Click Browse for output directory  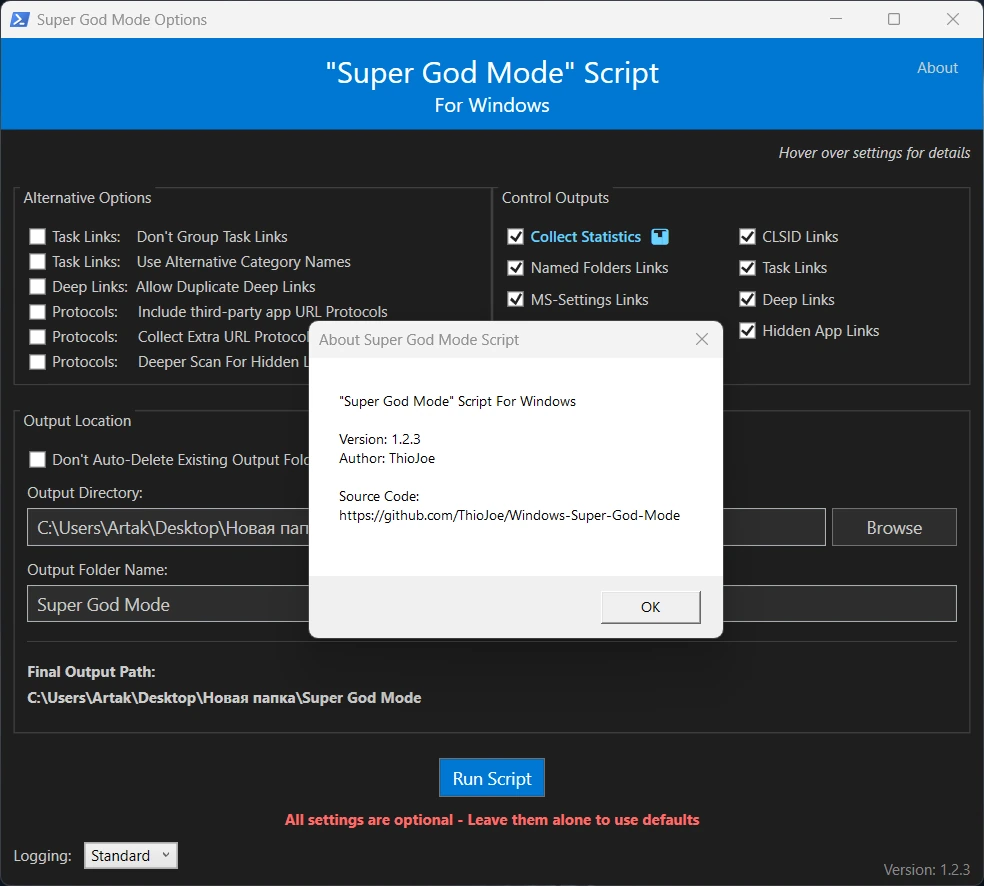tap(894, 528)
